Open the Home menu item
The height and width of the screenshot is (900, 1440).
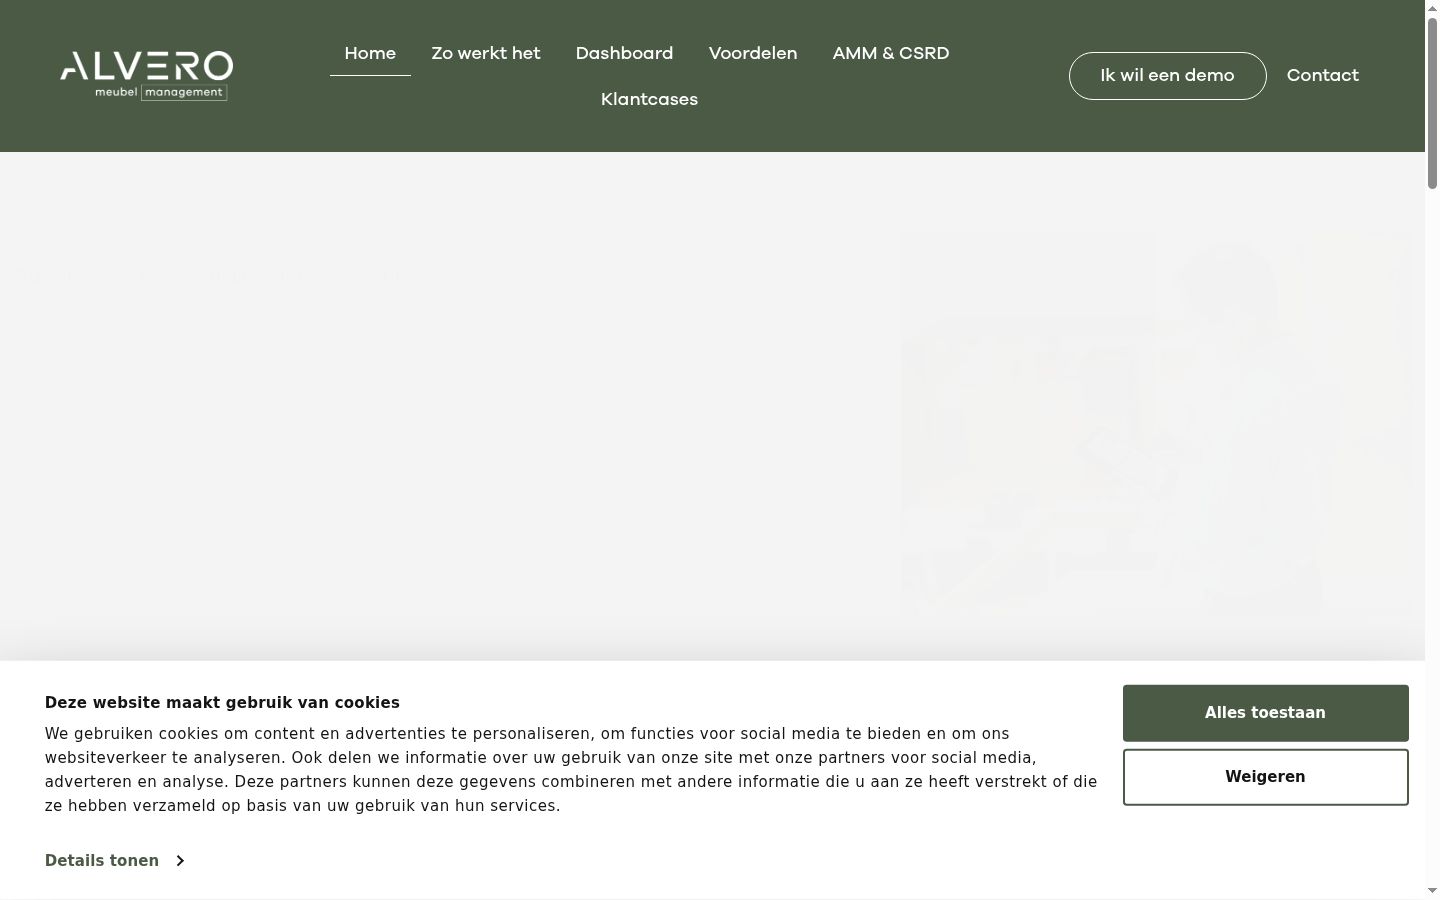[370, 53]
